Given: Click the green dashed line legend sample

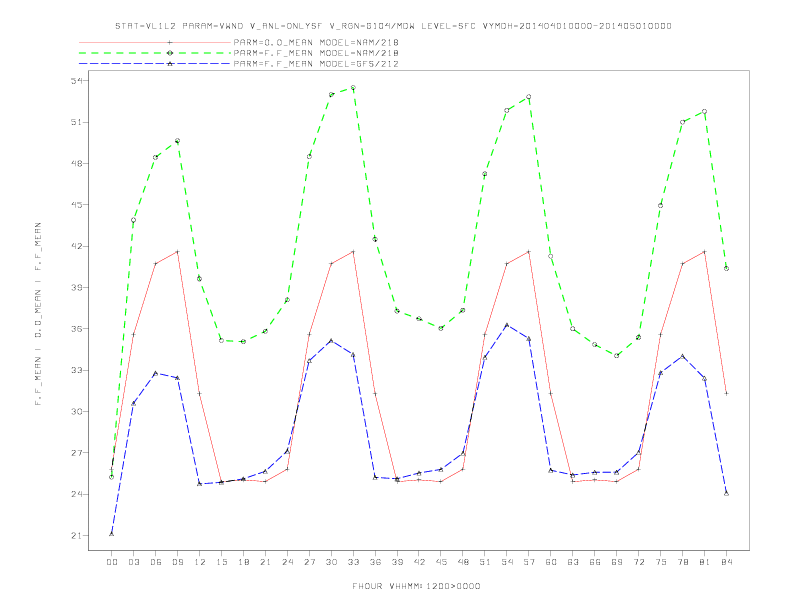Looking at the screenshot, I should pyautogui.click(x=155, y=53).
